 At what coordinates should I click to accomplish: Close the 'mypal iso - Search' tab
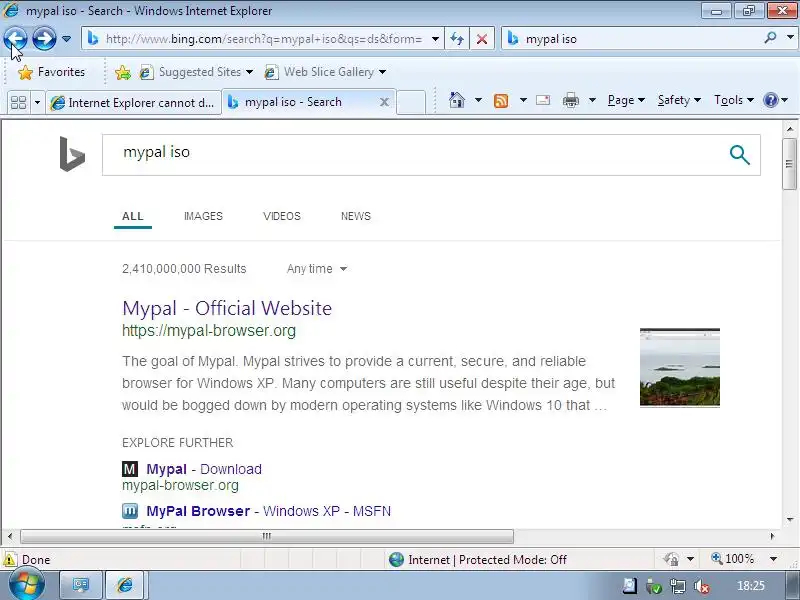pos(384,102)
